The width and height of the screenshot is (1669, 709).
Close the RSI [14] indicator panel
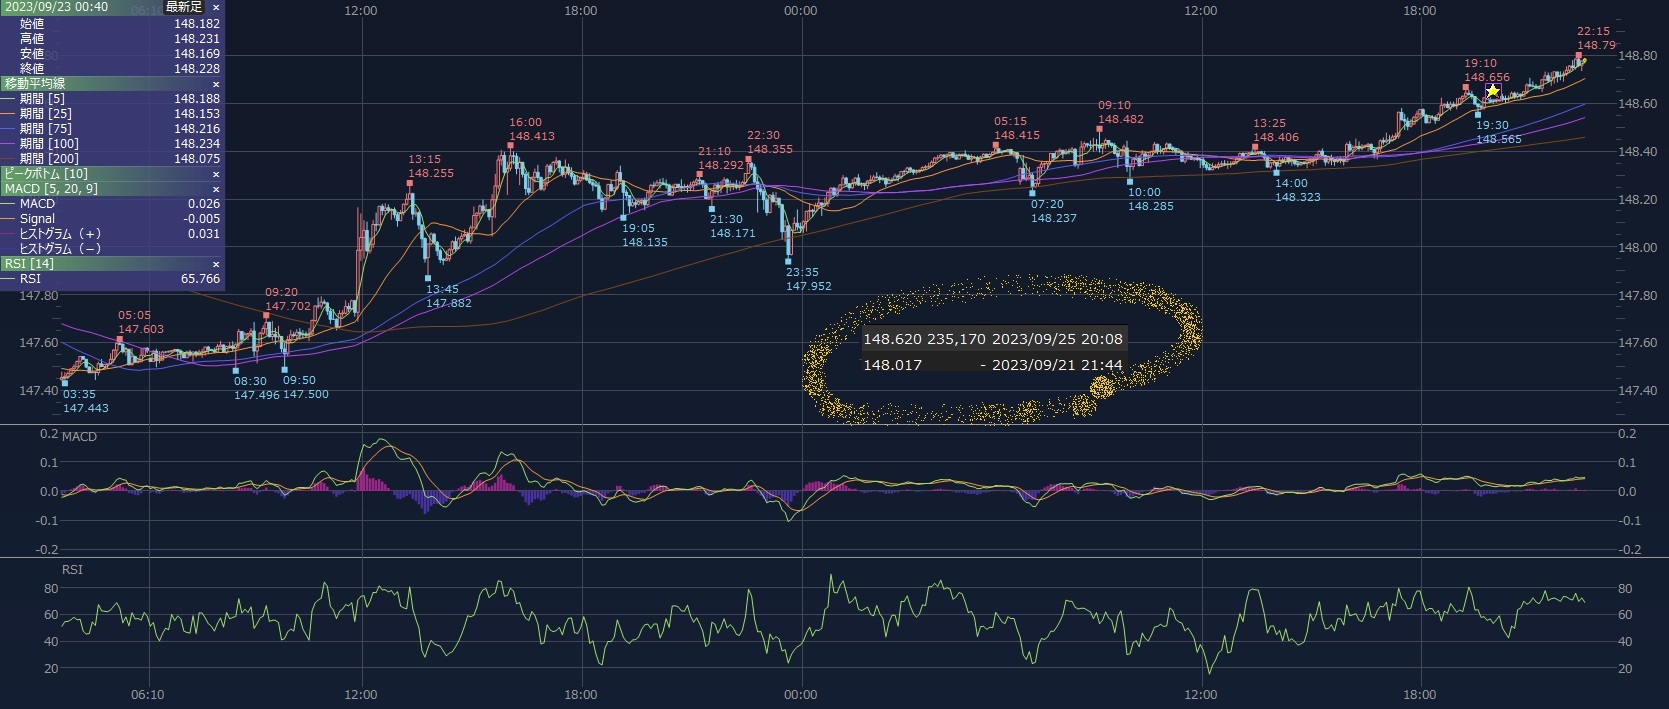click(215, 264)
